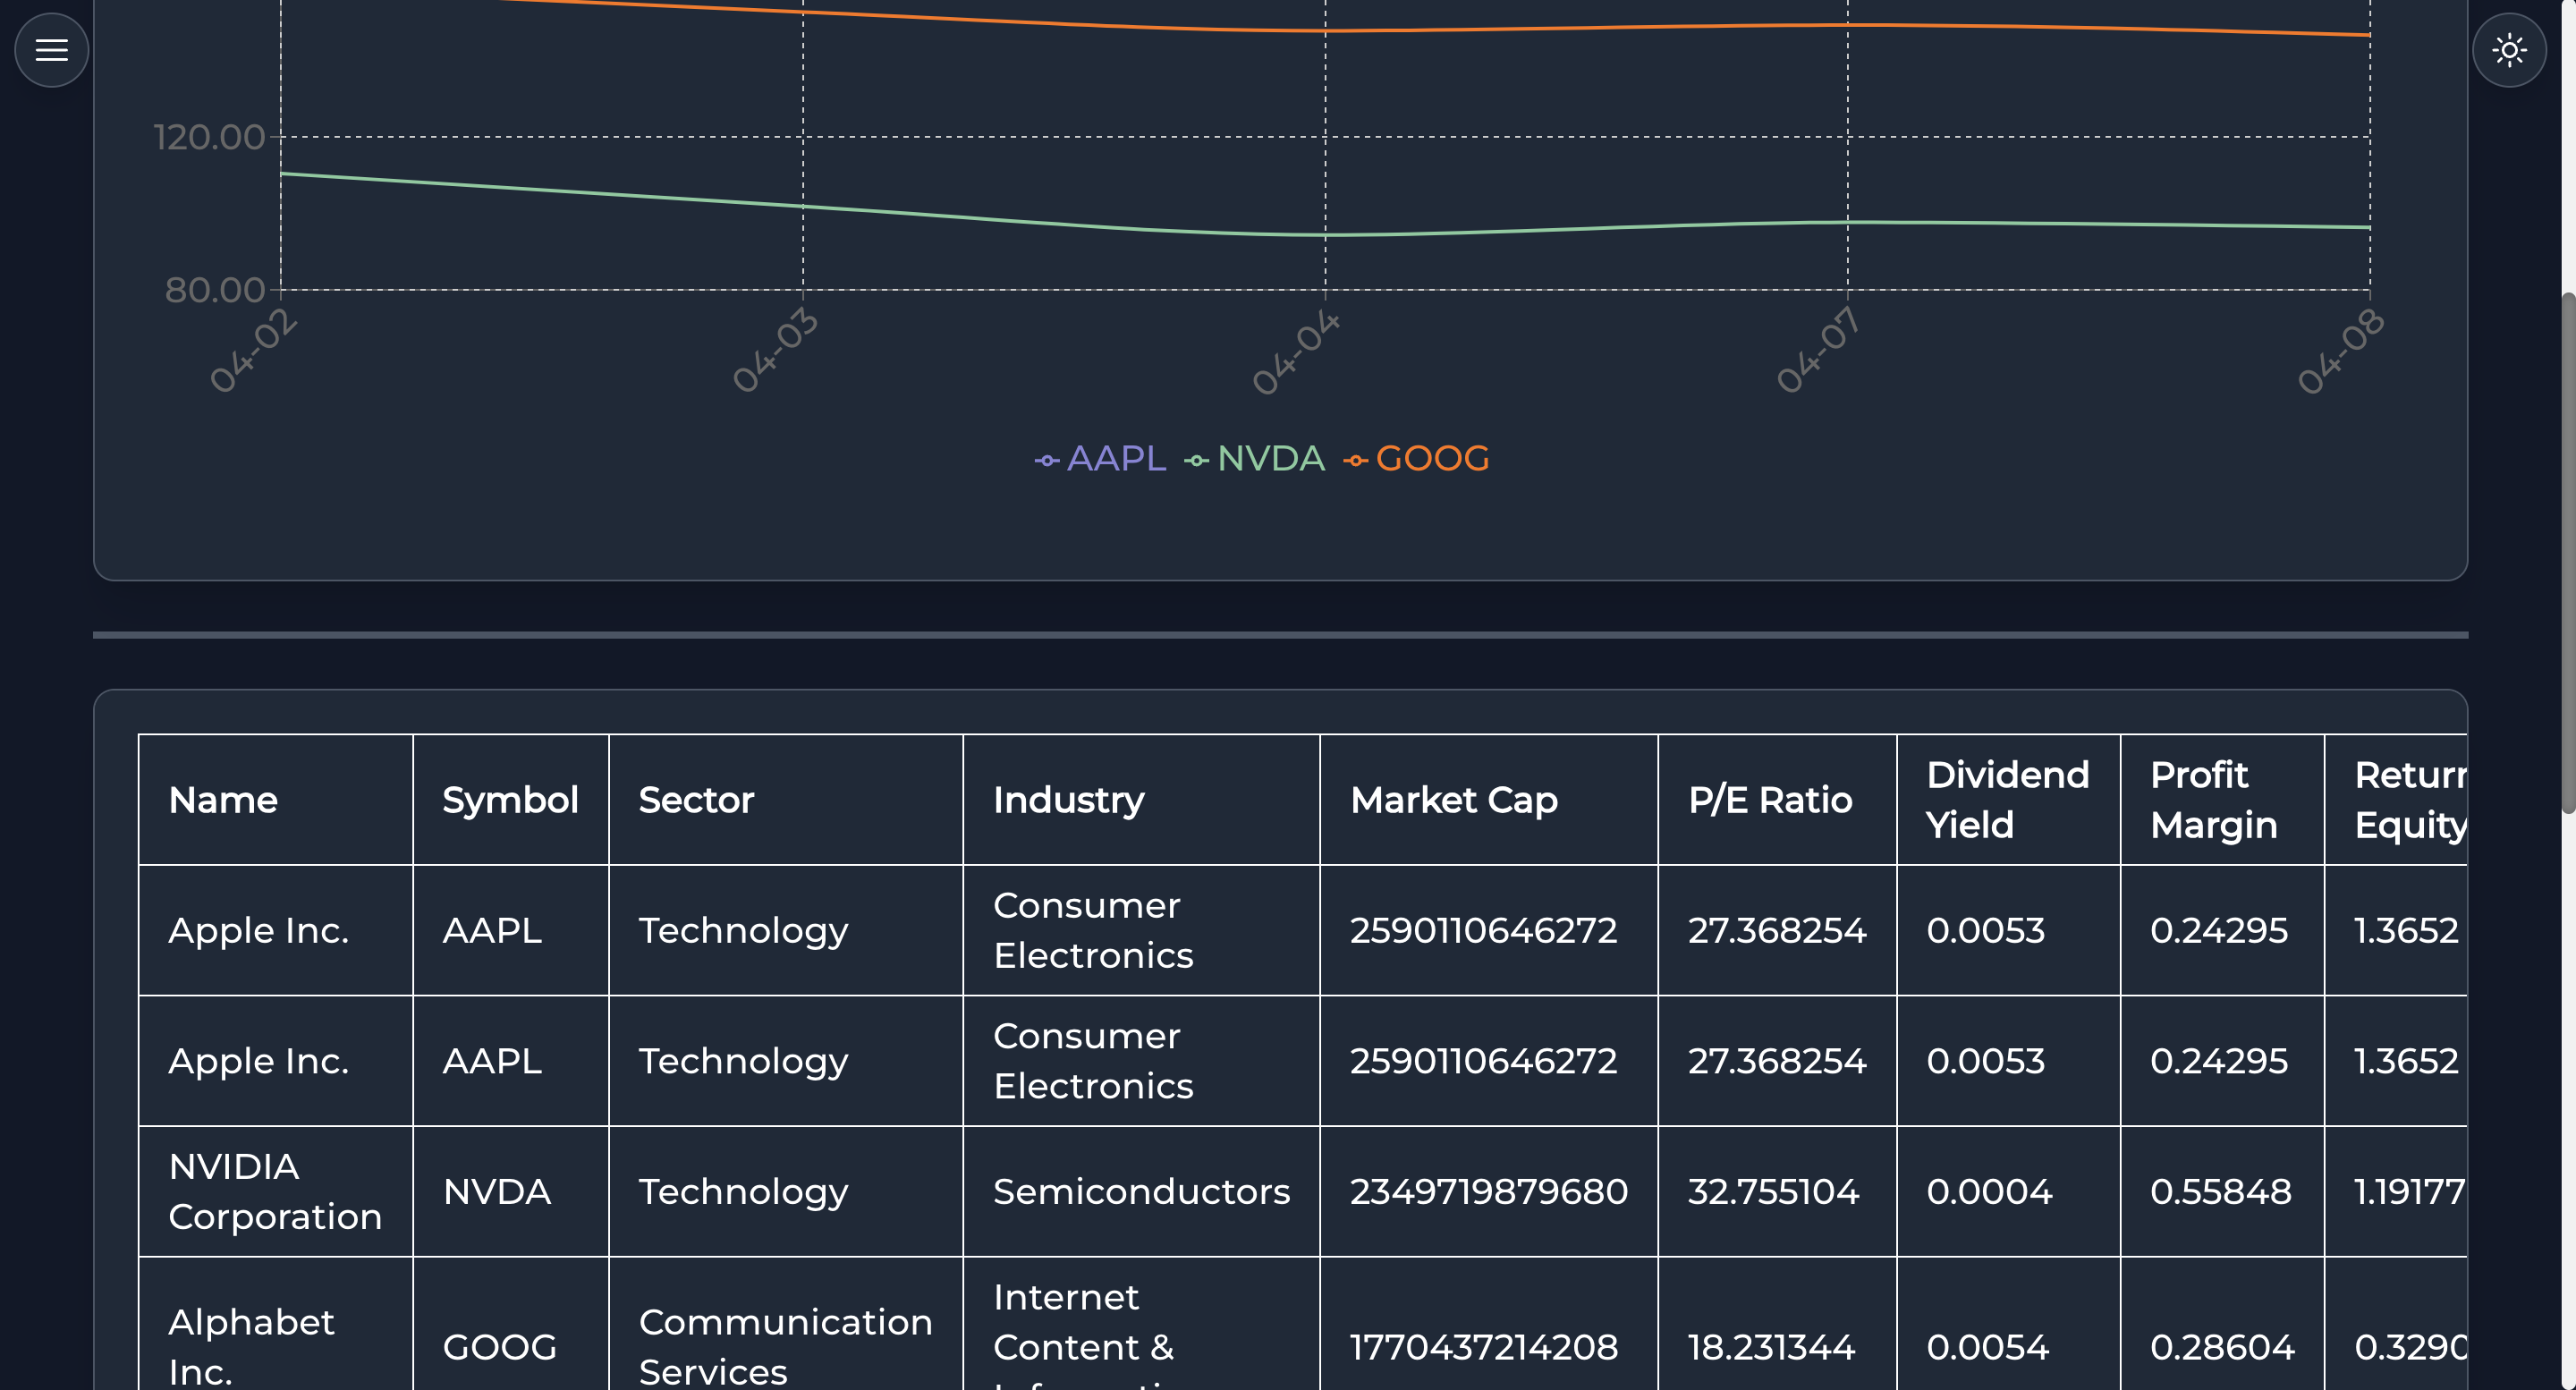Toggle GOOG visibility in chart legend
The image size is (2576, 1390).
1432,458
